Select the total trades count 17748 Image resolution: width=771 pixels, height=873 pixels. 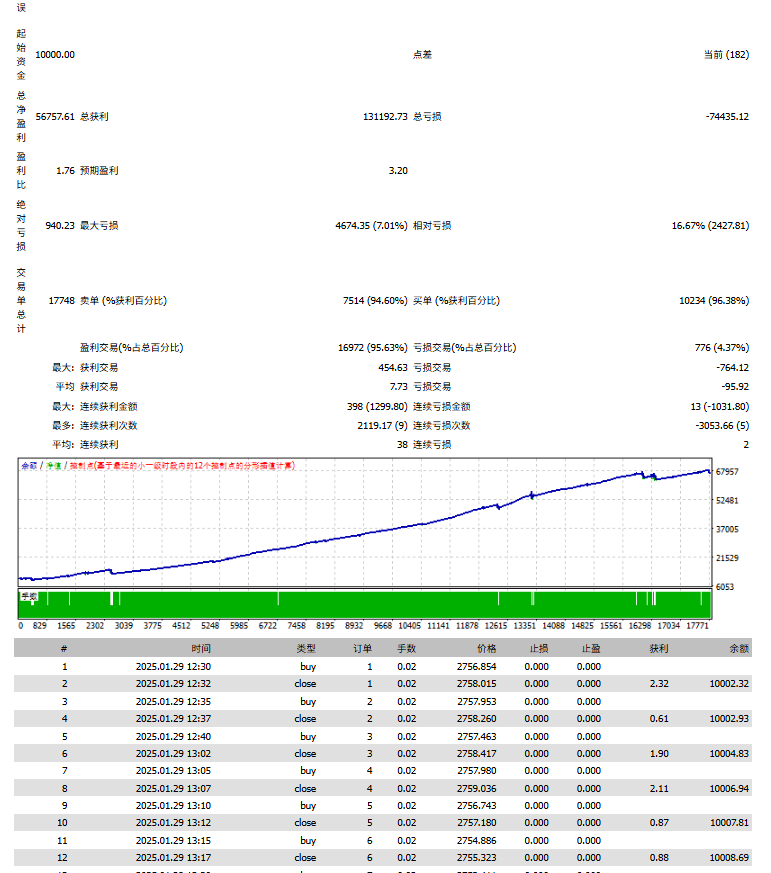tap(61, 301)
